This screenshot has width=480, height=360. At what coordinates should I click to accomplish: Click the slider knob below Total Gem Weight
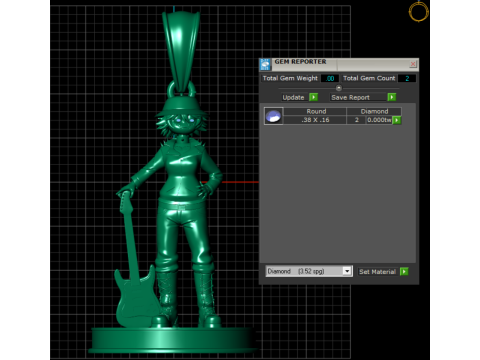pyautogui.click(x=339, y=88)
